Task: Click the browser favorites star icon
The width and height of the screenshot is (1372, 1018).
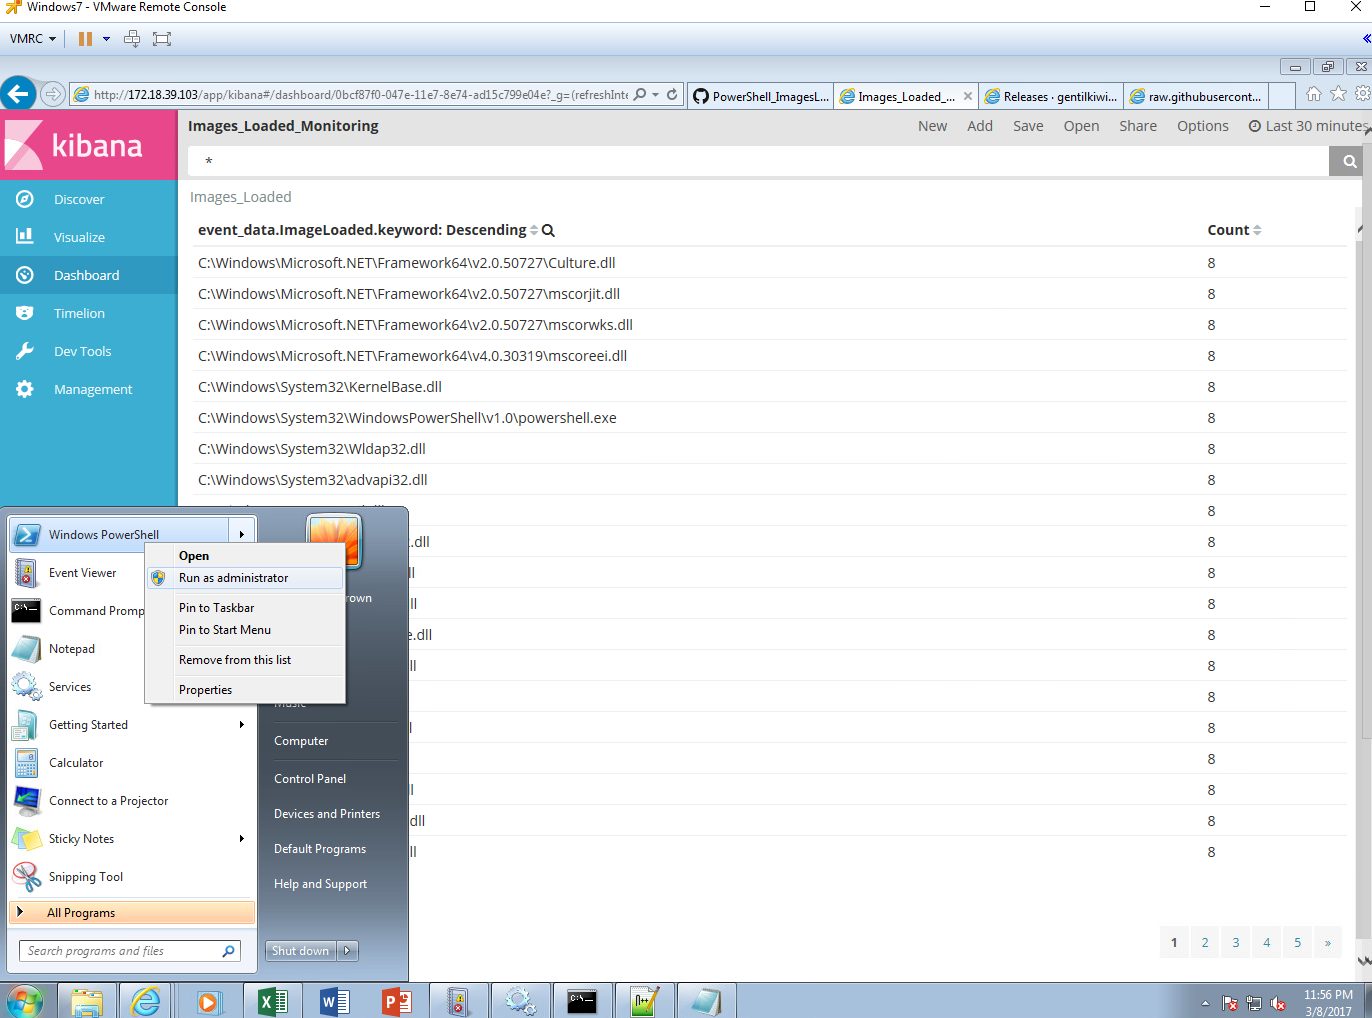Action: pyautogui.click(x=1338, y=94)
